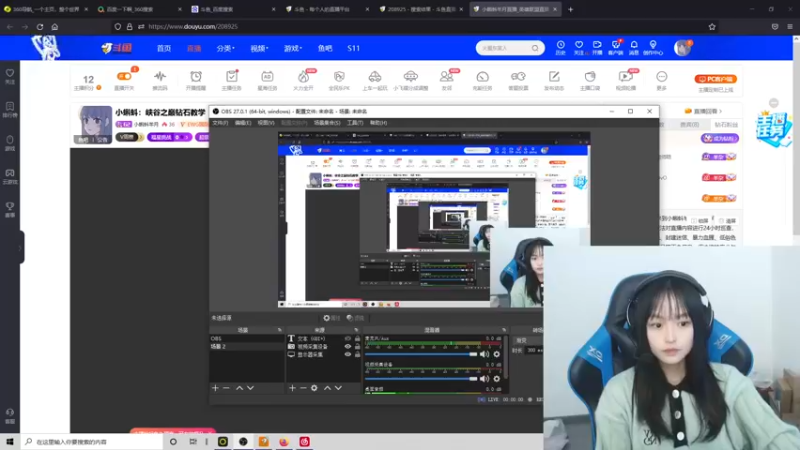Screen dimensions: 800x450
Task: Mute the first mixer channel speaker
Action: [x=484, y=354]
